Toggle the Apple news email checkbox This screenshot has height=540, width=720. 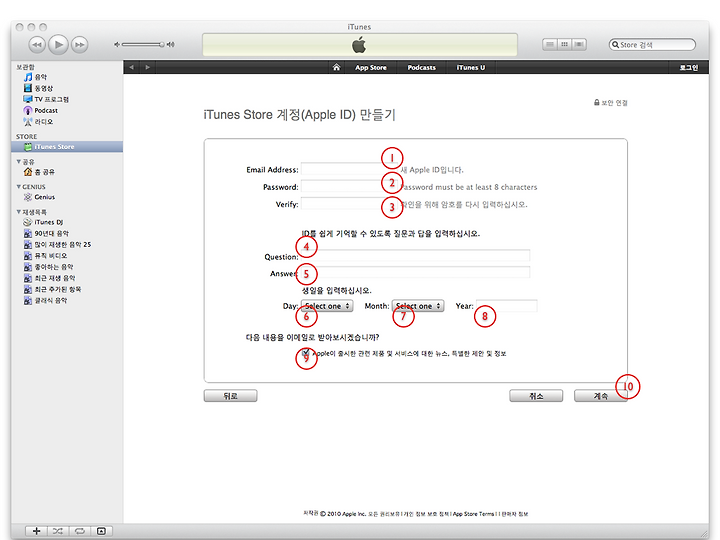tap(306, 353)
